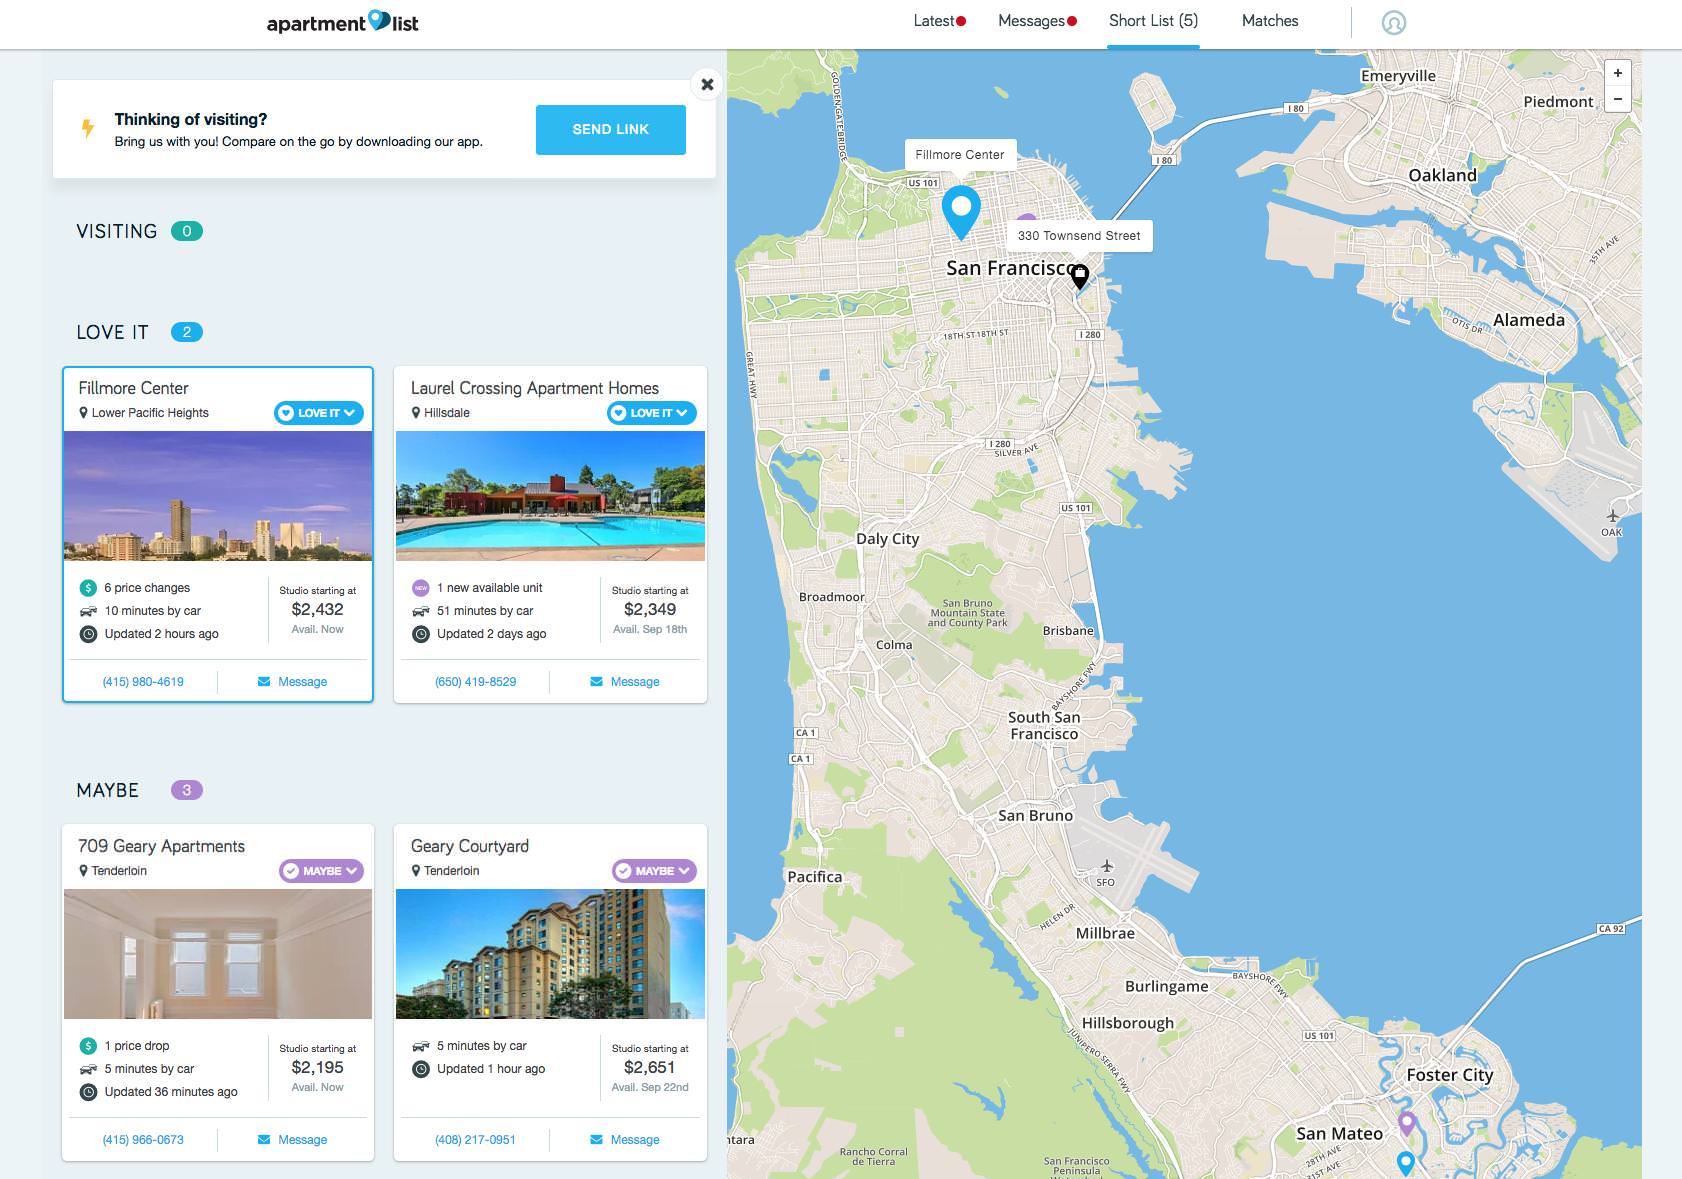Zoom in on the map
1682x1179 pixels.
[1617, 73]
